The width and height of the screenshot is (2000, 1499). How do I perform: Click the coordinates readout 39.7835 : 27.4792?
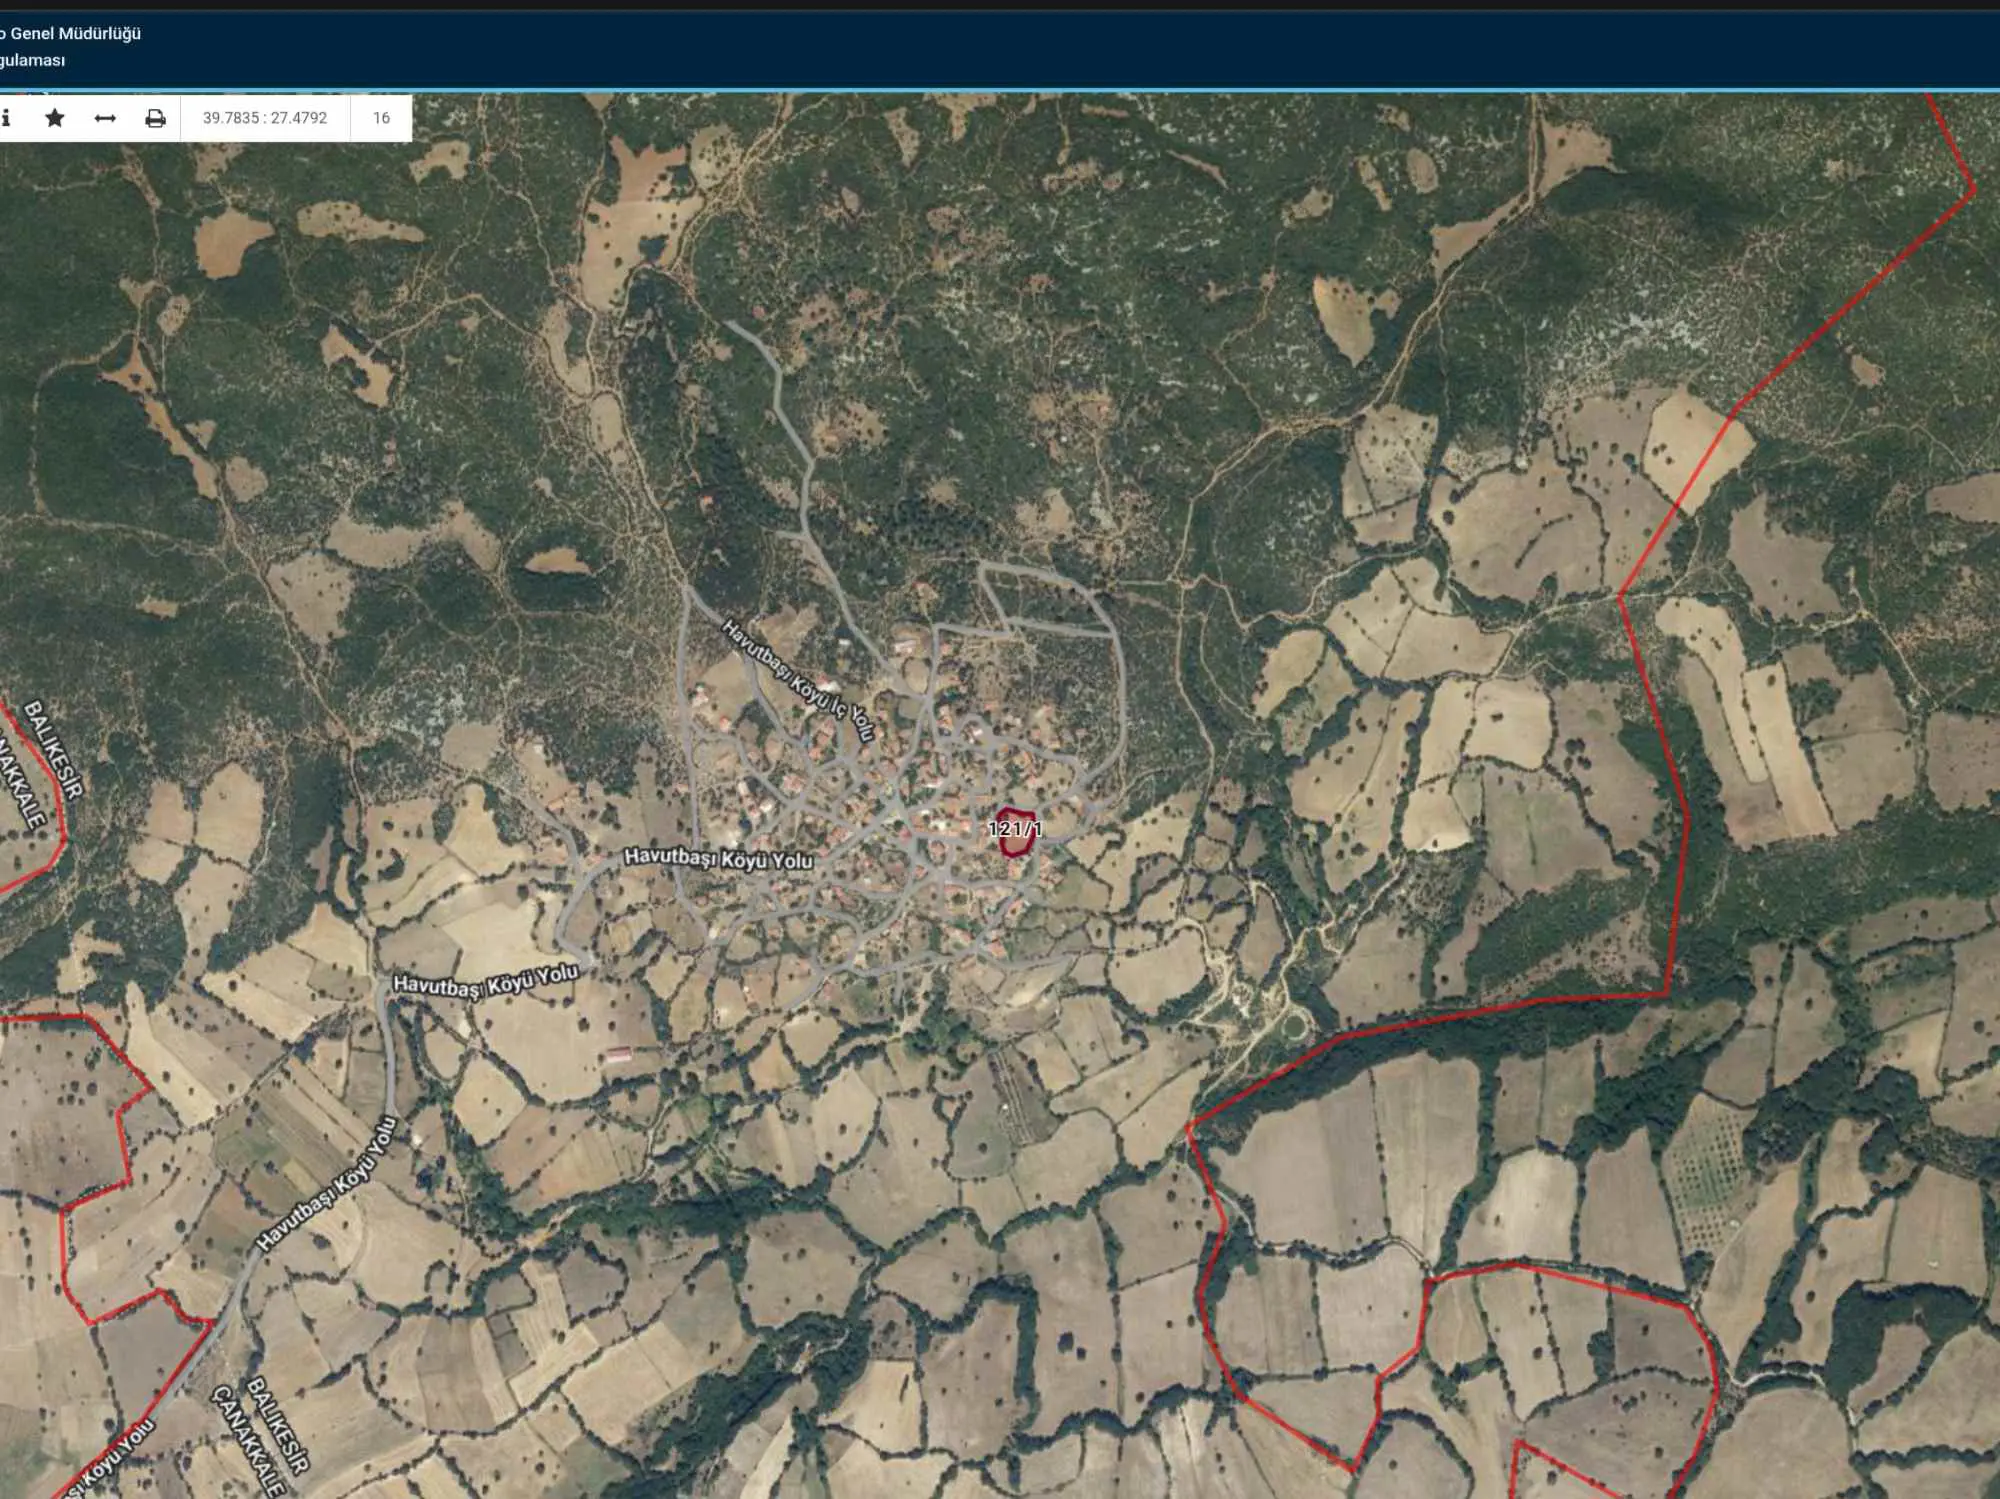[x=265, y=118]
